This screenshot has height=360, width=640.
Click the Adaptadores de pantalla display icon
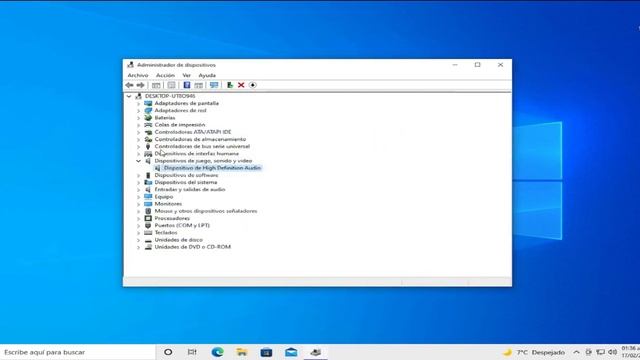(x=148, y=103)
